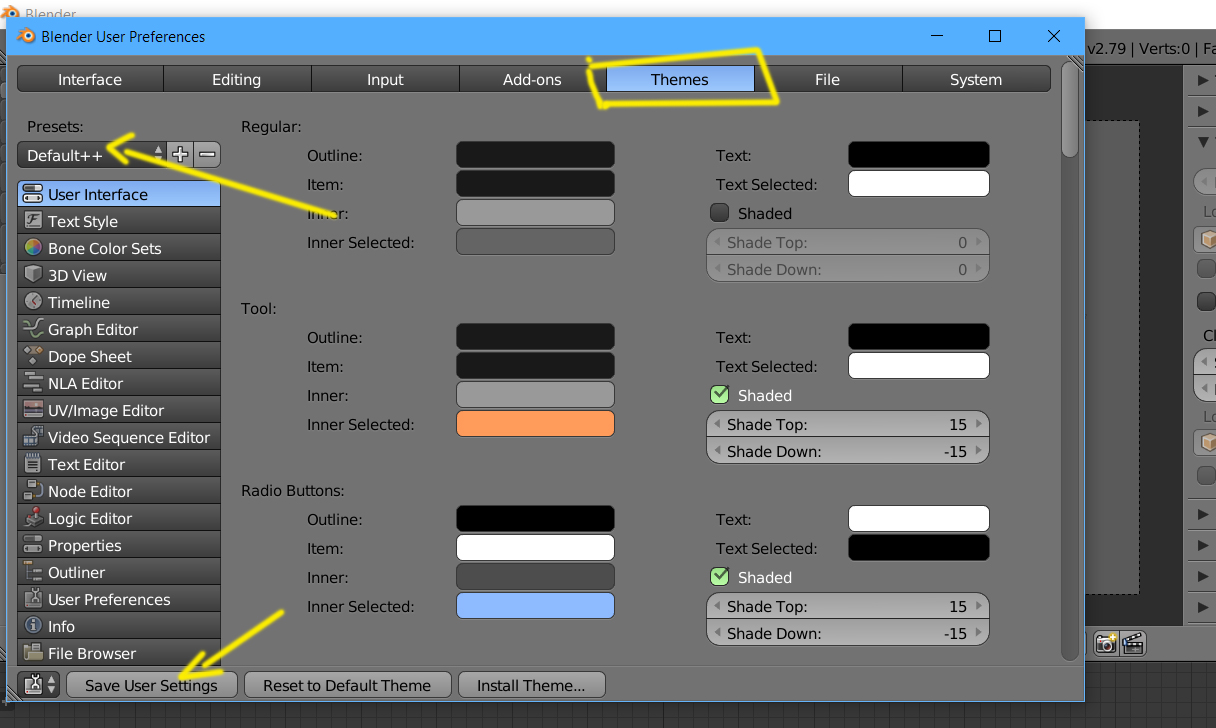The image size is (1216, 728).
Task: Open Video Sequence Editor theme section
Action: point(119,437)
